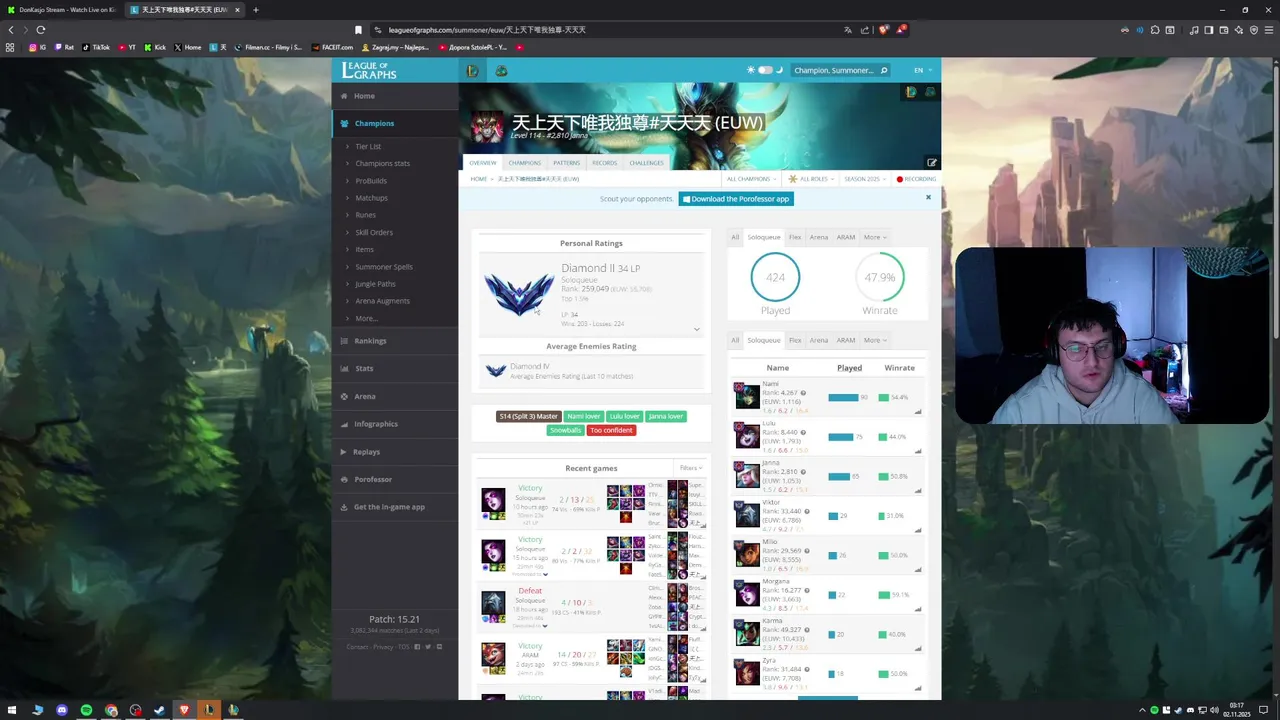Open Tier List sidebar entry

click(x=368, y=146)
